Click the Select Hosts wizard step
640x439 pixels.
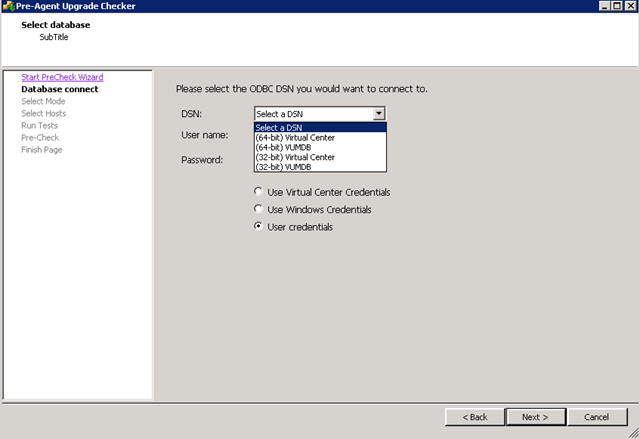coord(44,113)
